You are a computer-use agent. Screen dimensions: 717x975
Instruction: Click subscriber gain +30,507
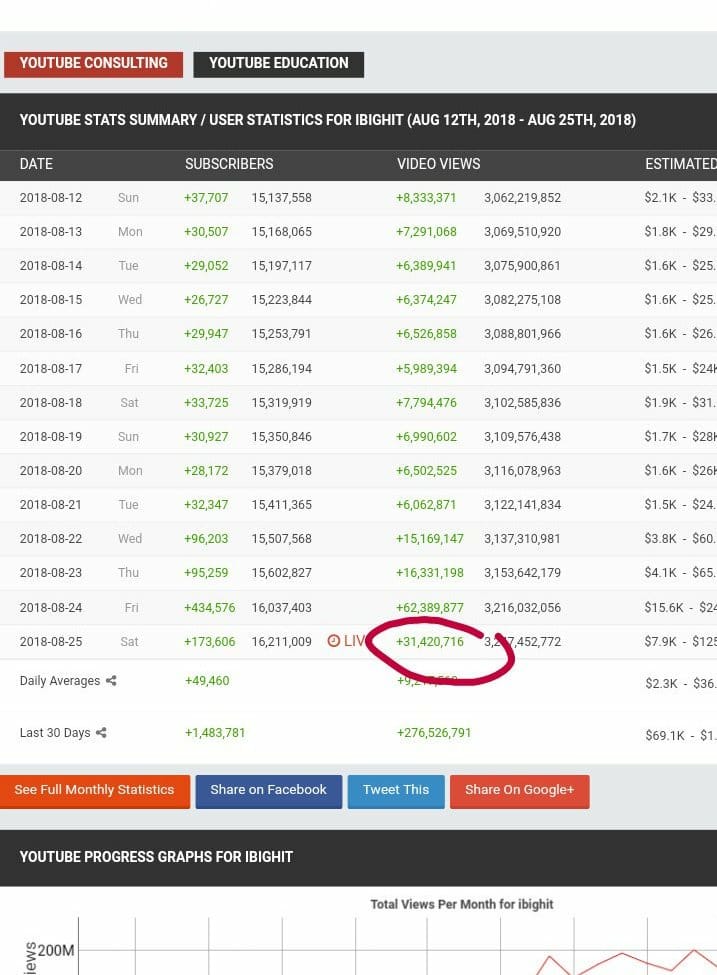point(206,232)
